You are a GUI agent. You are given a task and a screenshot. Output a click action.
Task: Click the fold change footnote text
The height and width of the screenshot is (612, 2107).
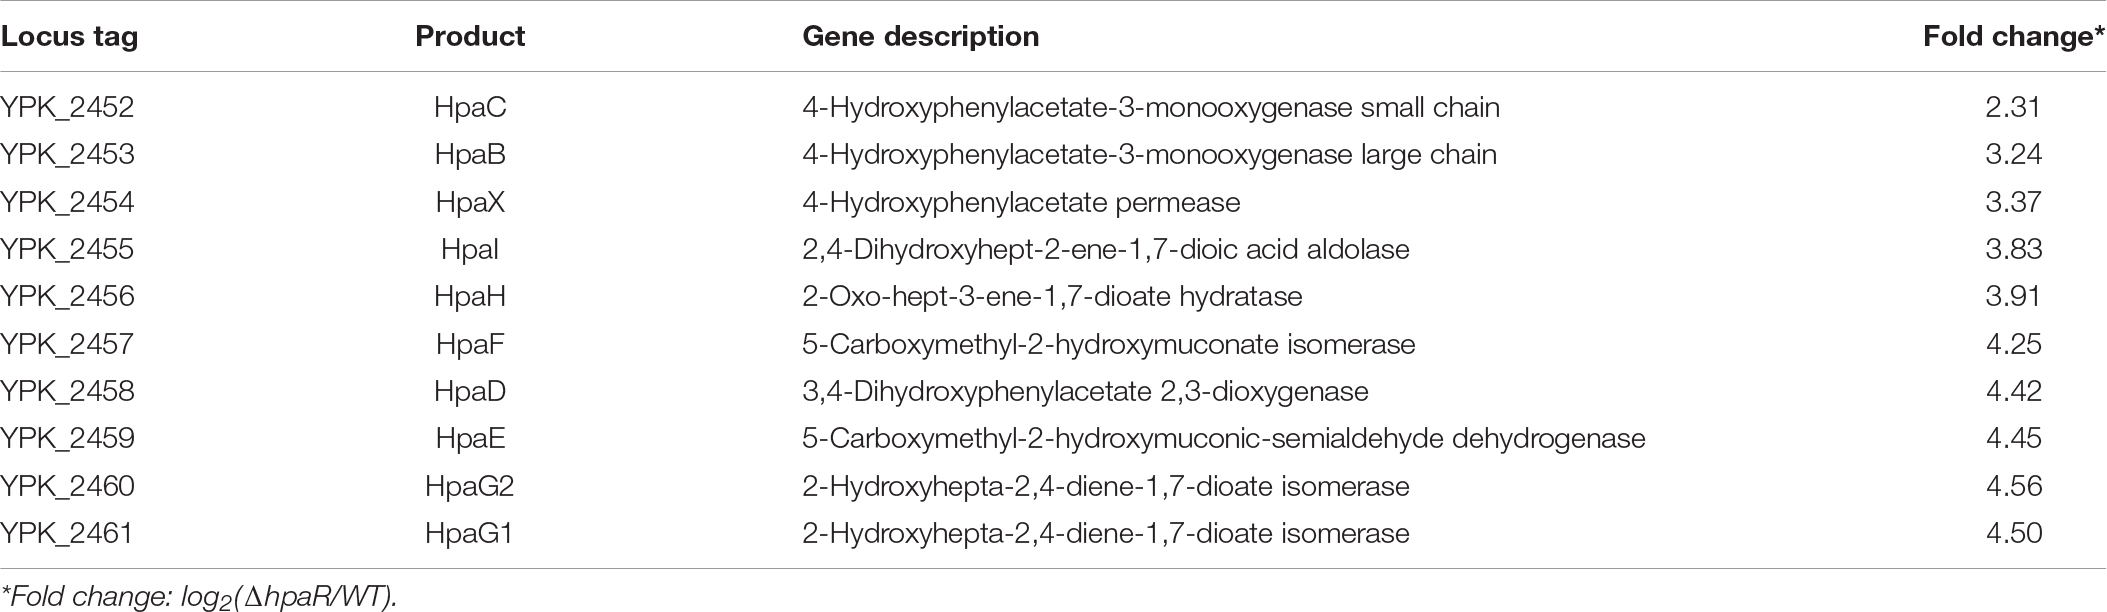pos(199,597)
